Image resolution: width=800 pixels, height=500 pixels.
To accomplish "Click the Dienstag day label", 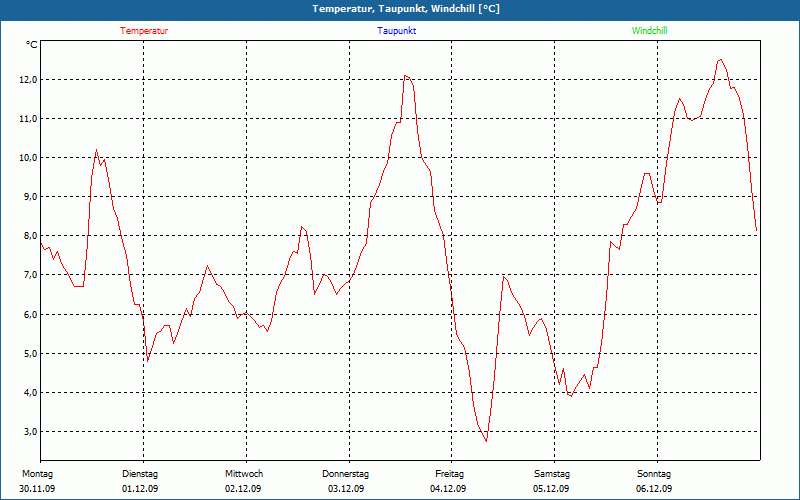I will coord(140,474).
